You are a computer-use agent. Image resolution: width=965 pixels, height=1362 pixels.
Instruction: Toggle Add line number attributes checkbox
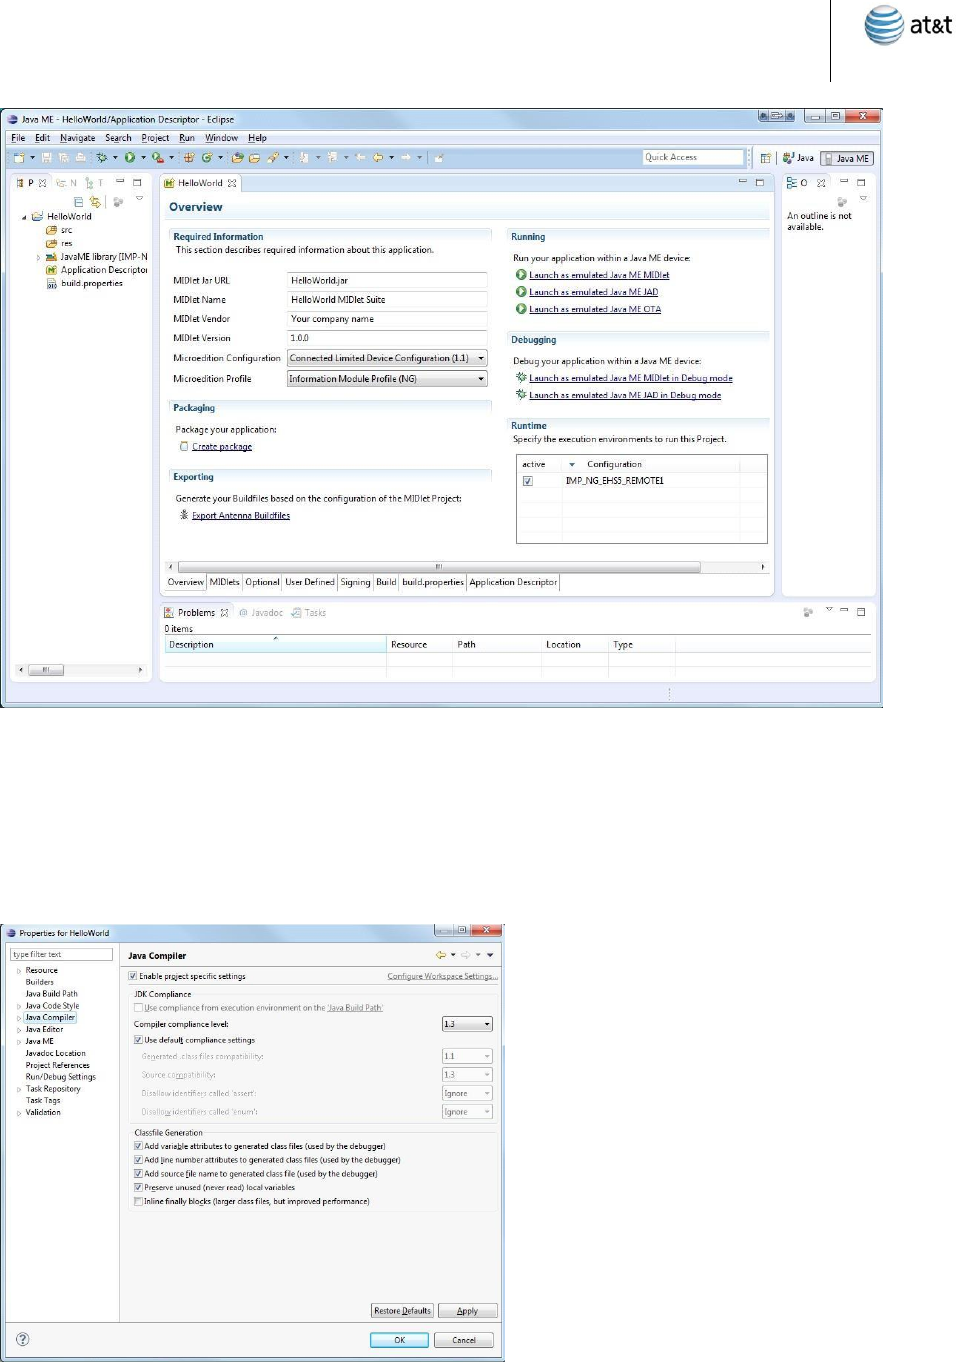point(138,1160)
